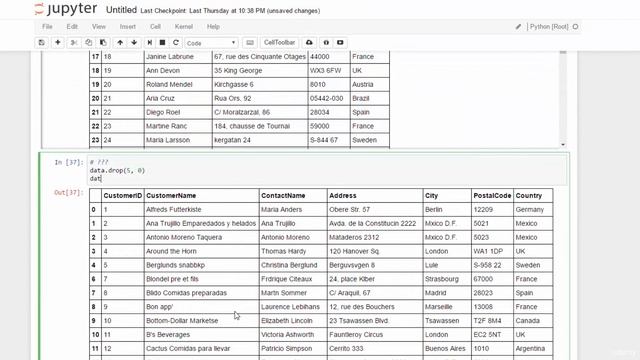Image resolution: width=640 pixels, height=360 pixels.
Task: Click the cloud upload toolbar icon
Action: pyautogui.click(x=309, y=42)
